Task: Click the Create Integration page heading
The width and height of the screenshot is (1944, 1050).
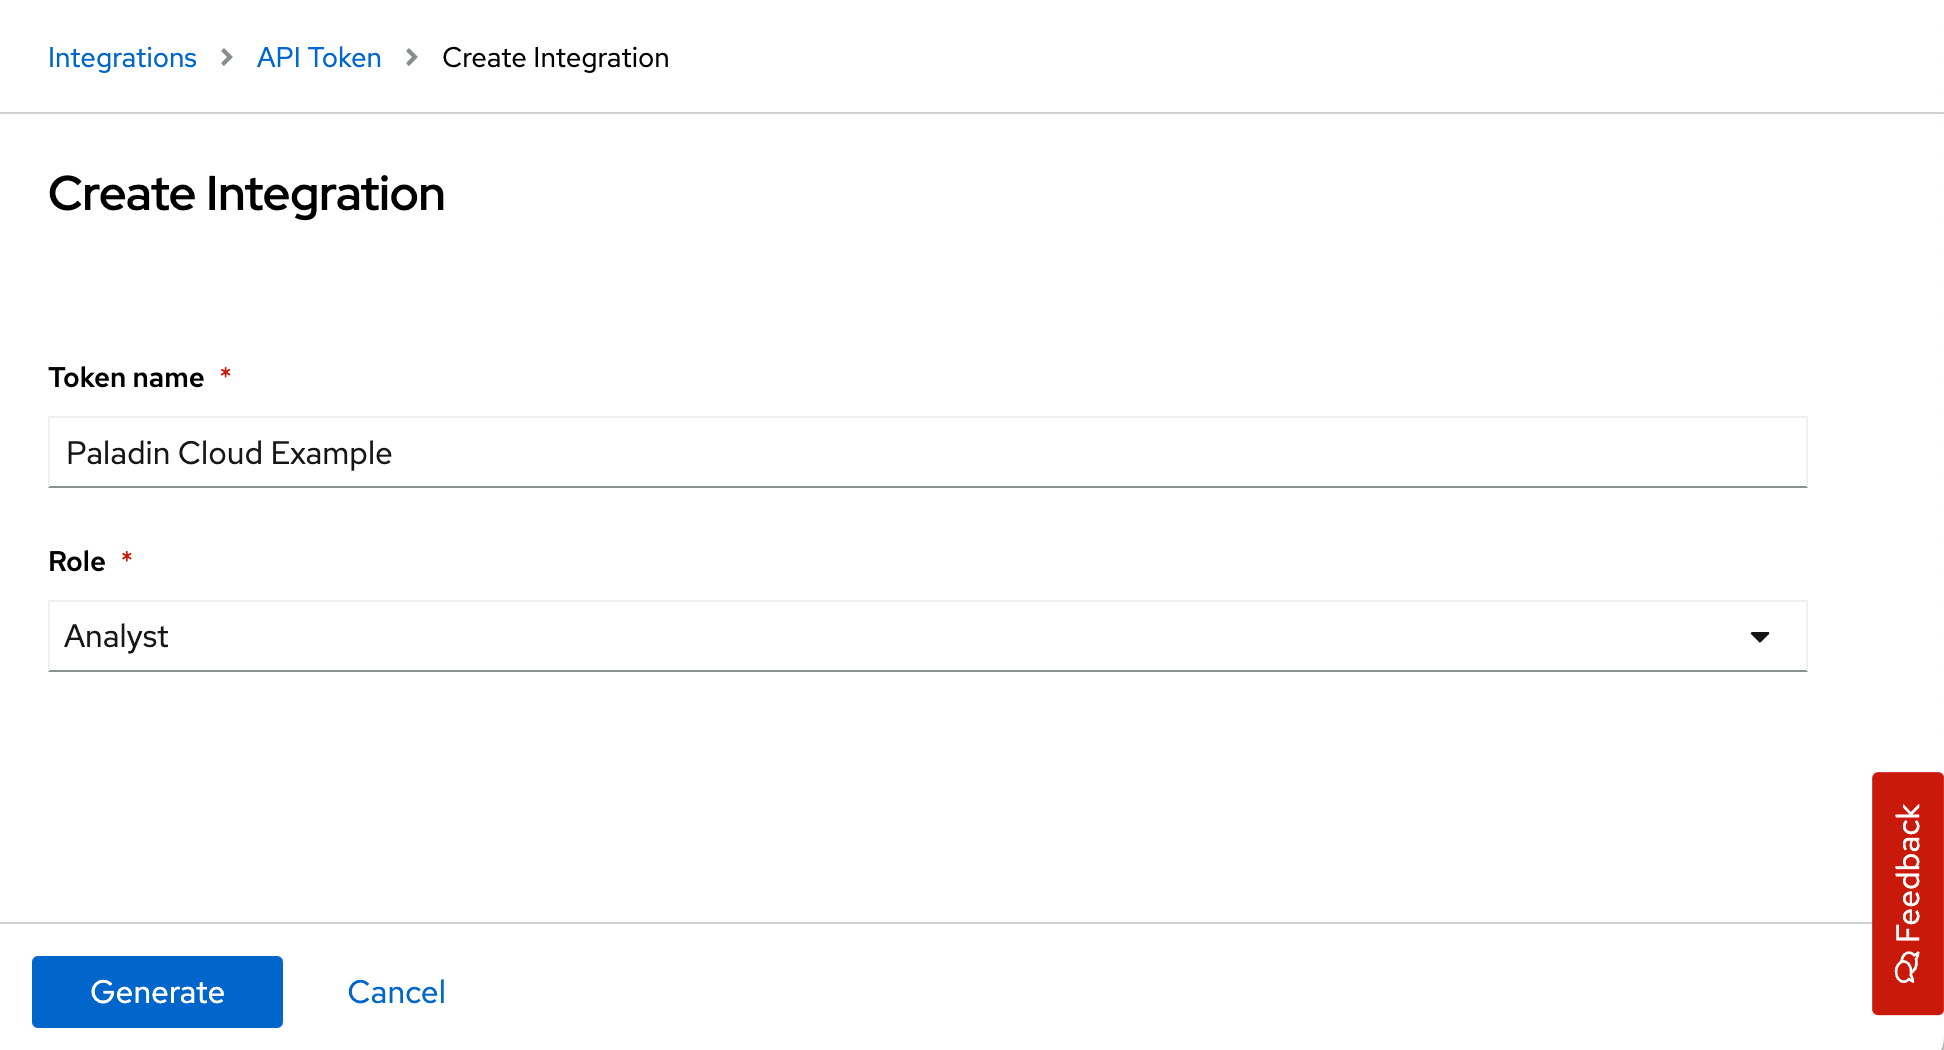Action: click(x=246, y=194)
